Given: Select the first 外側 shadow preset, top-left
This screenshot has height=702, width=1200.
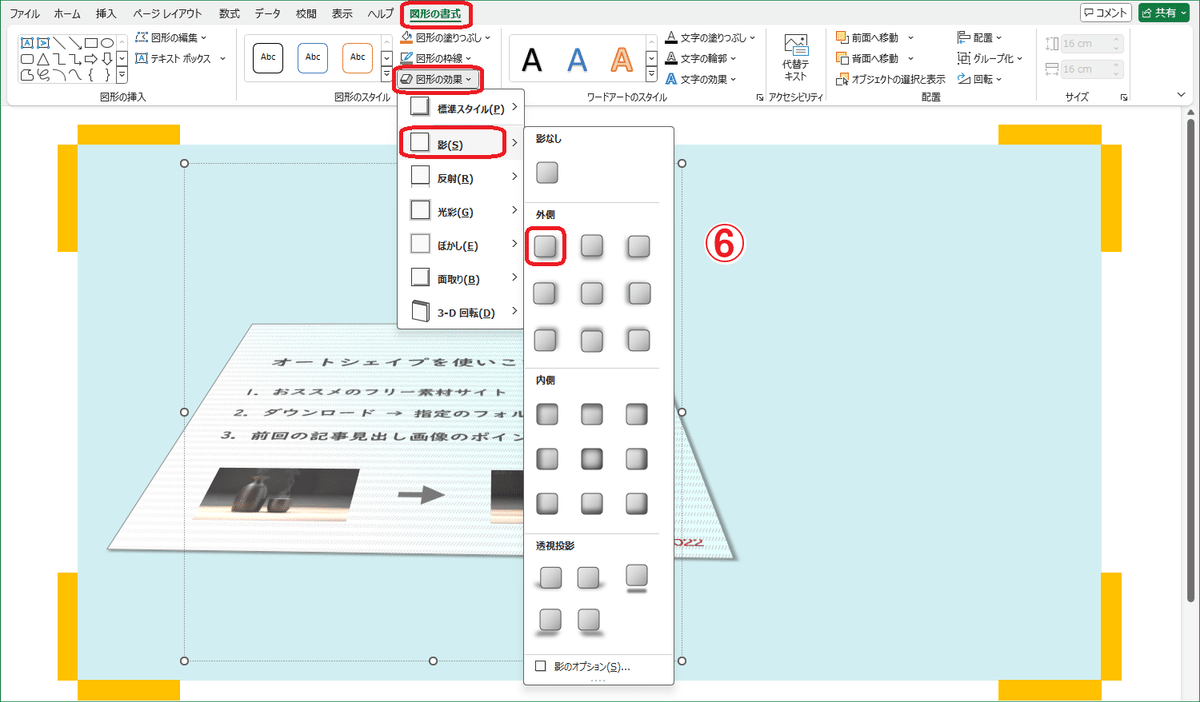Looking at the screenshot, I should 546,246.
